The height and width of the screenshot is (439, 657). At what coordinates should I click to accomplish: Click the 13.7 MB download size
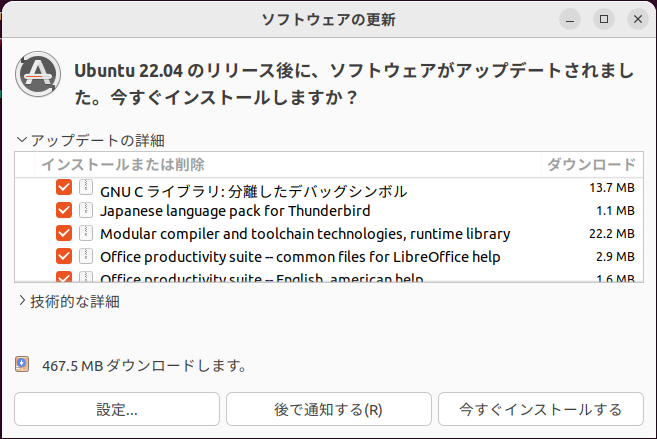[x=612, y=188]
